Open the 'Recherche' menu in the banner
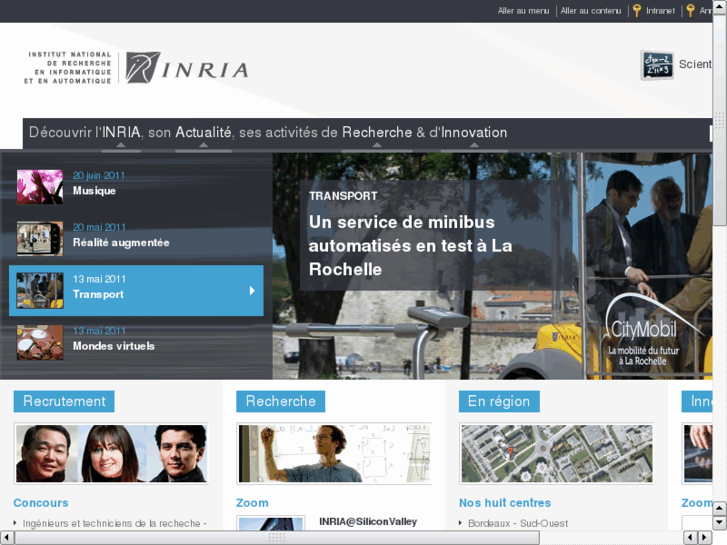This screenshot has height=545, width=727. pos(377,133)
